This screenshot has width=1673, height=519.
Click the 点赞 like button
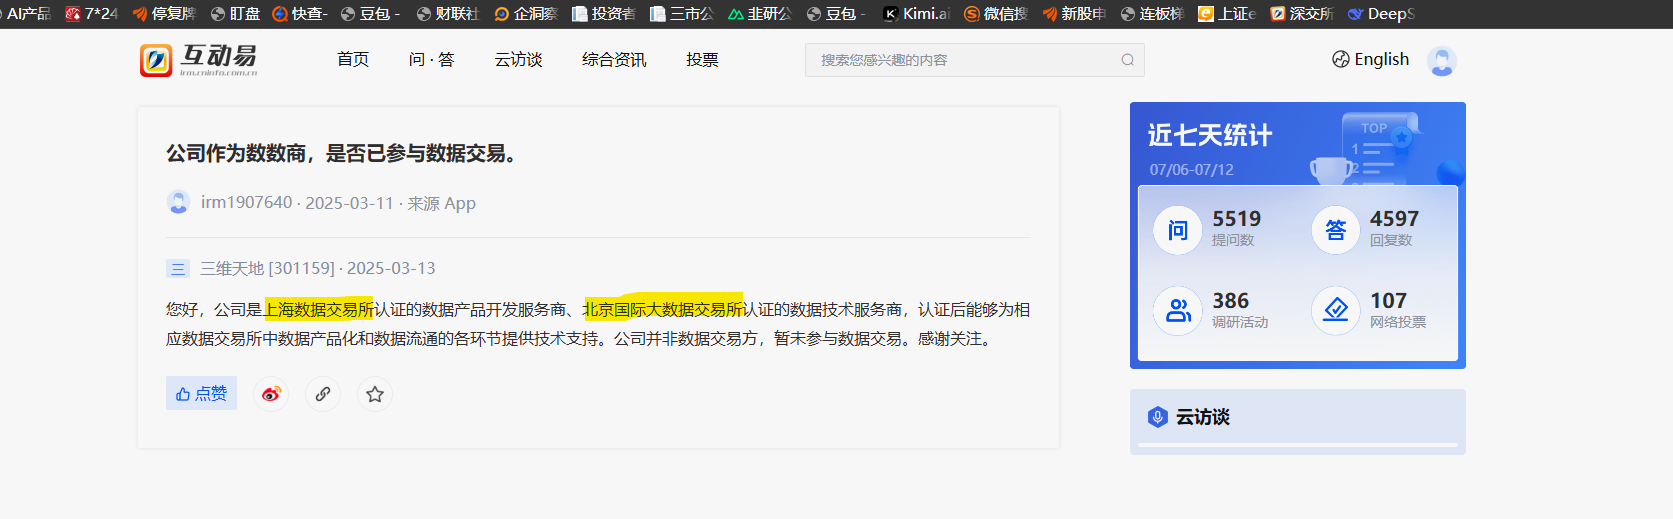pyautogui.click(x=201, y=393)
